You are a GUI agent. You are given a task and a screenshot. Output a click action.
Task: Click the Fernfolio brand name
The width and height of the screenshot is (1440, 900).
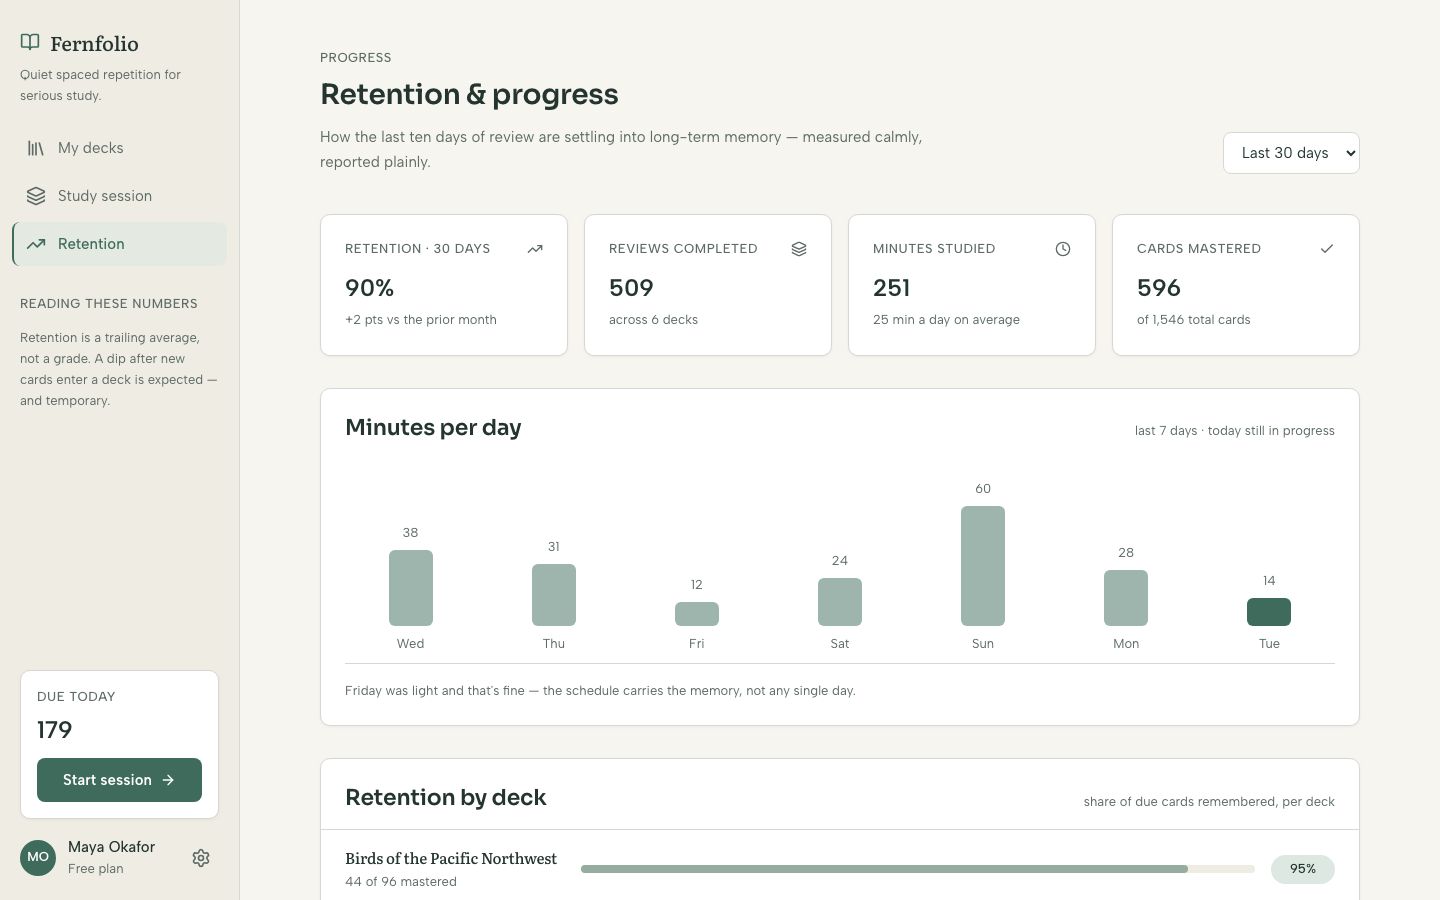94,44
